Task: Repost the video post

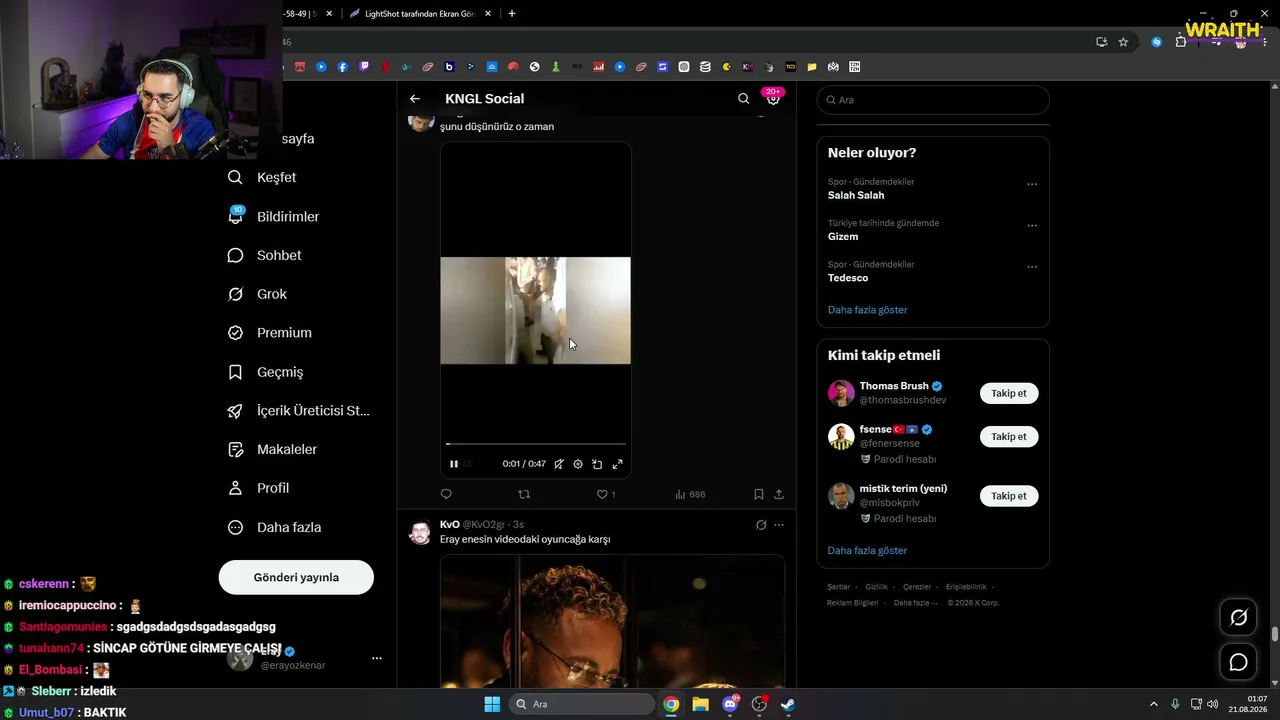Action: pos(524,494)
